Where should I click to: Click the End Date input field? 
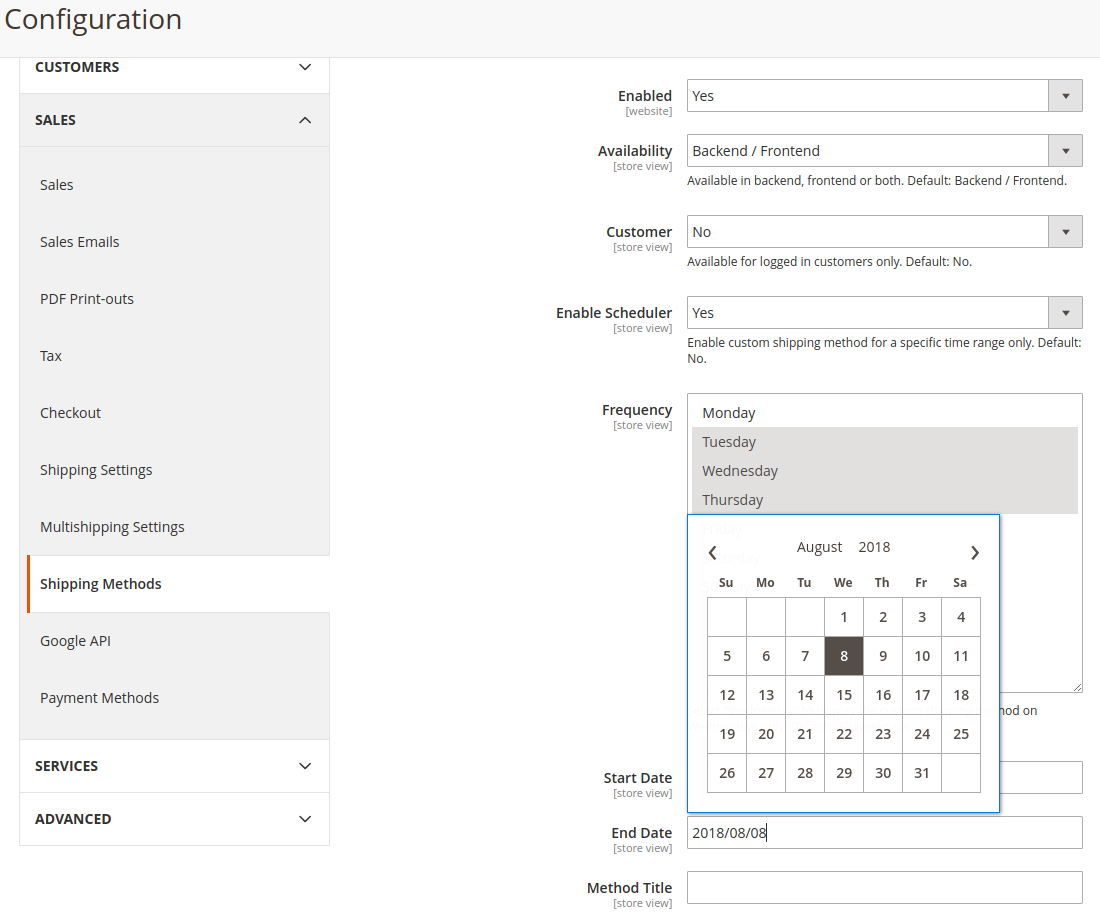click(x=884, y=833)
